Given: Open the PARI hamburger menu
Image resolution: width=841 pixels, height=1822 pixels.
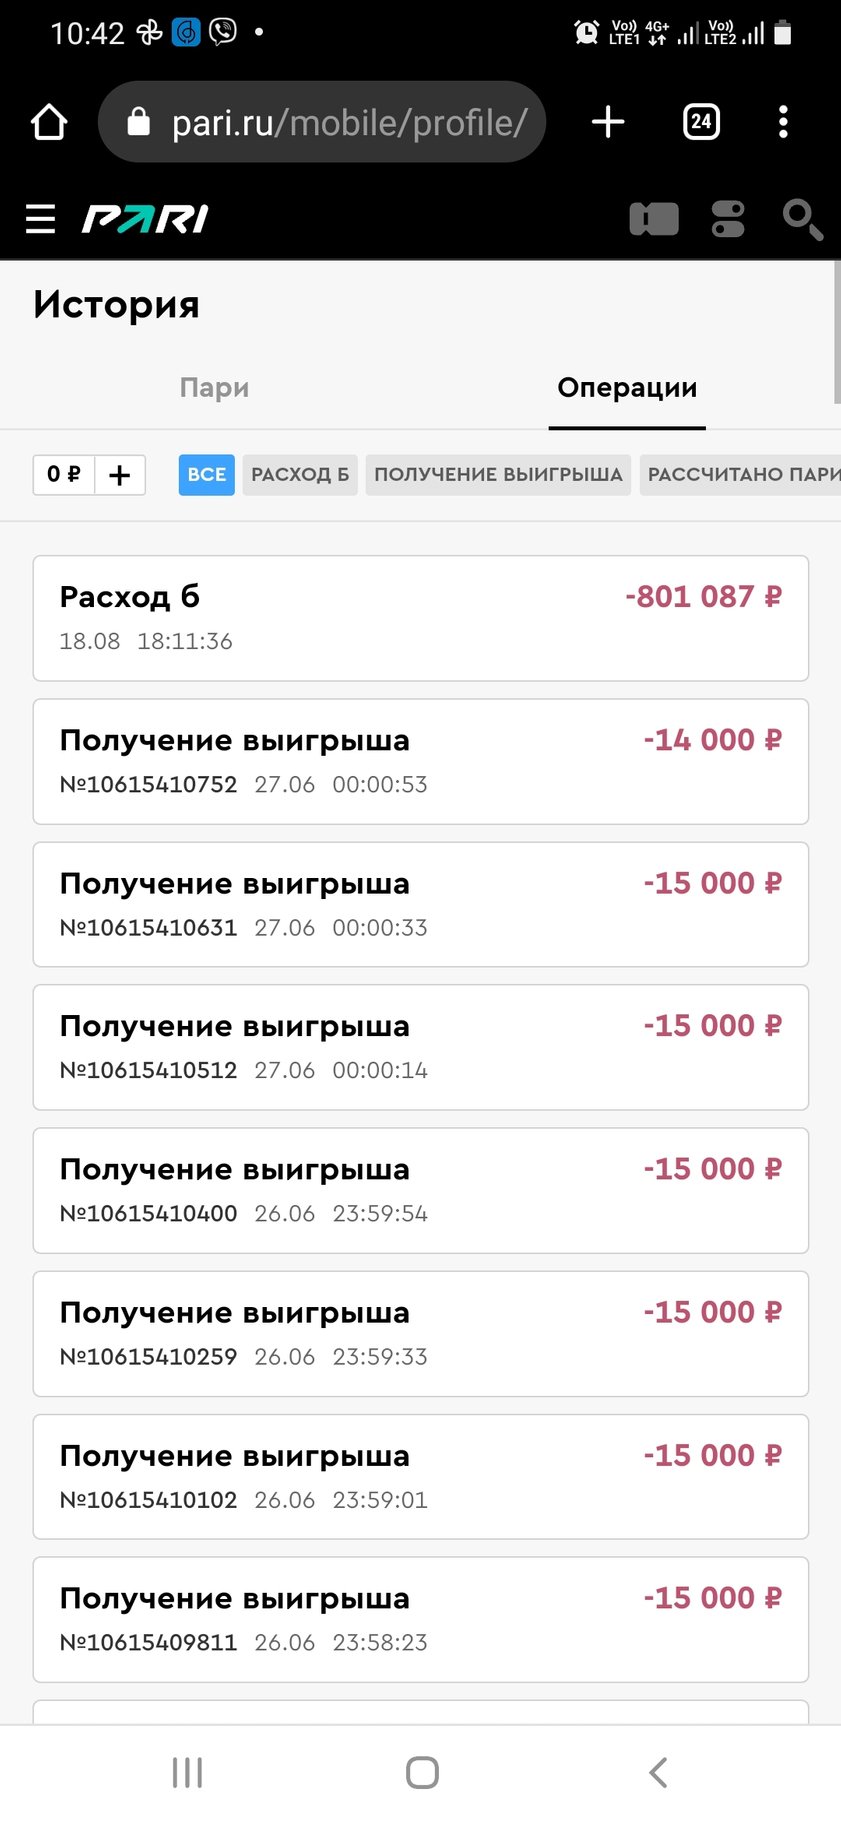Looking at the screenshot, I should (40, 218).
